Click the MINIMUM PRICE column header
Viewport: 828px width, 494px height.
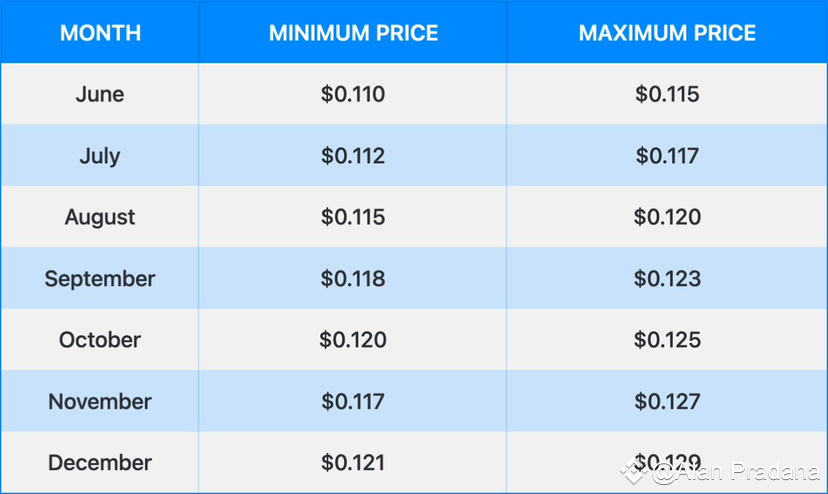(353, 33)
